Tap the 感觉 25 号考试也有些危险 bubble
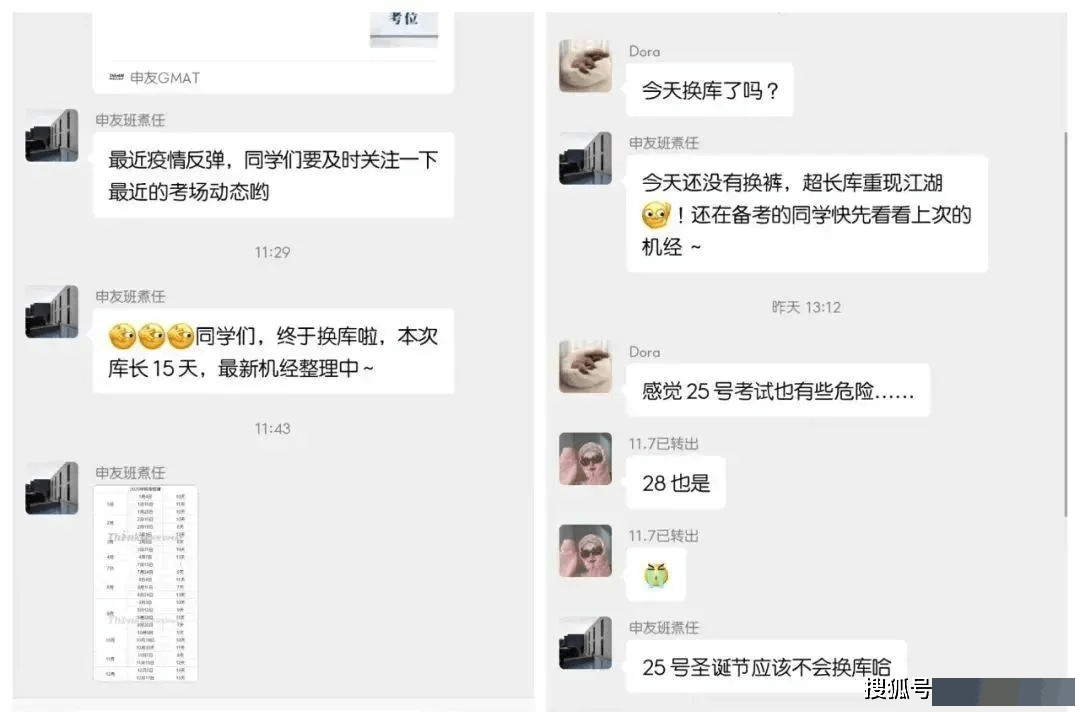 (x=778, y=390)
